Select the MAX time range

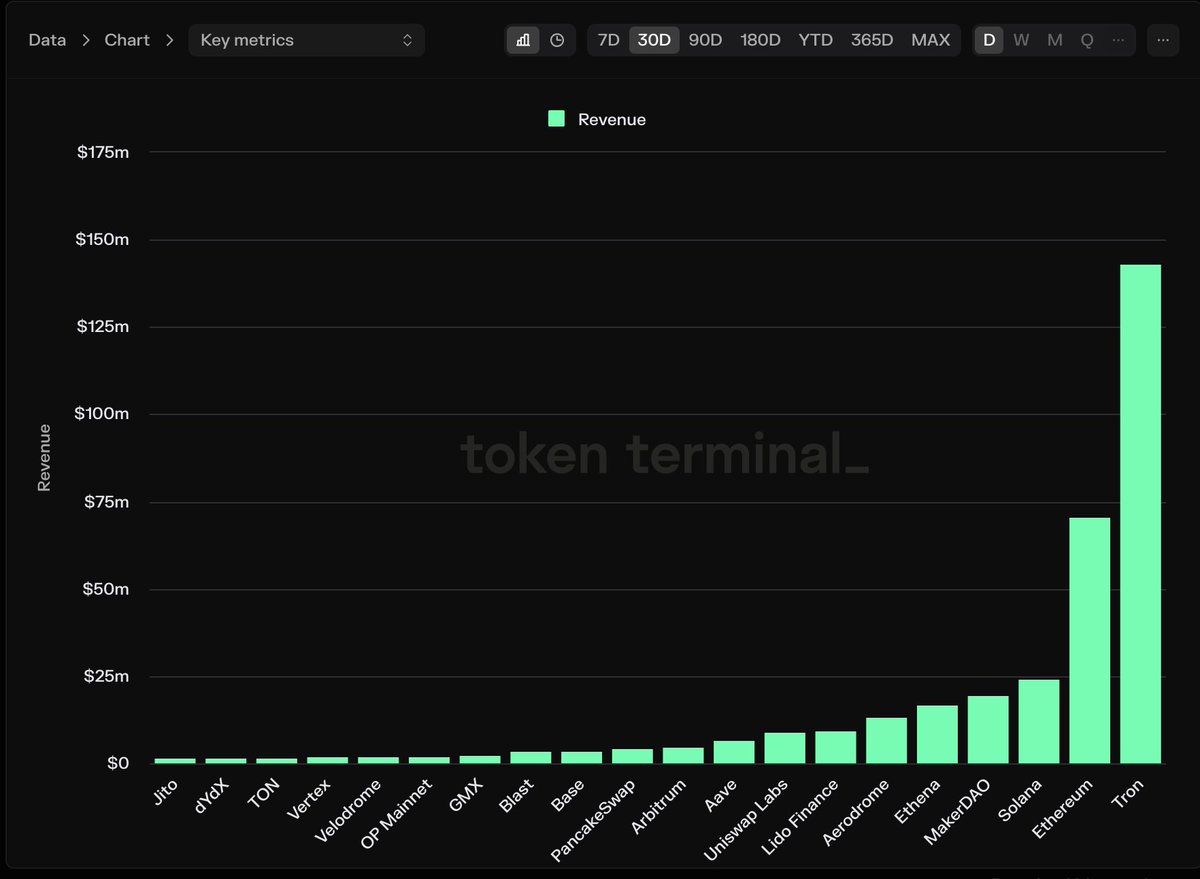click(x=931, y=40)
